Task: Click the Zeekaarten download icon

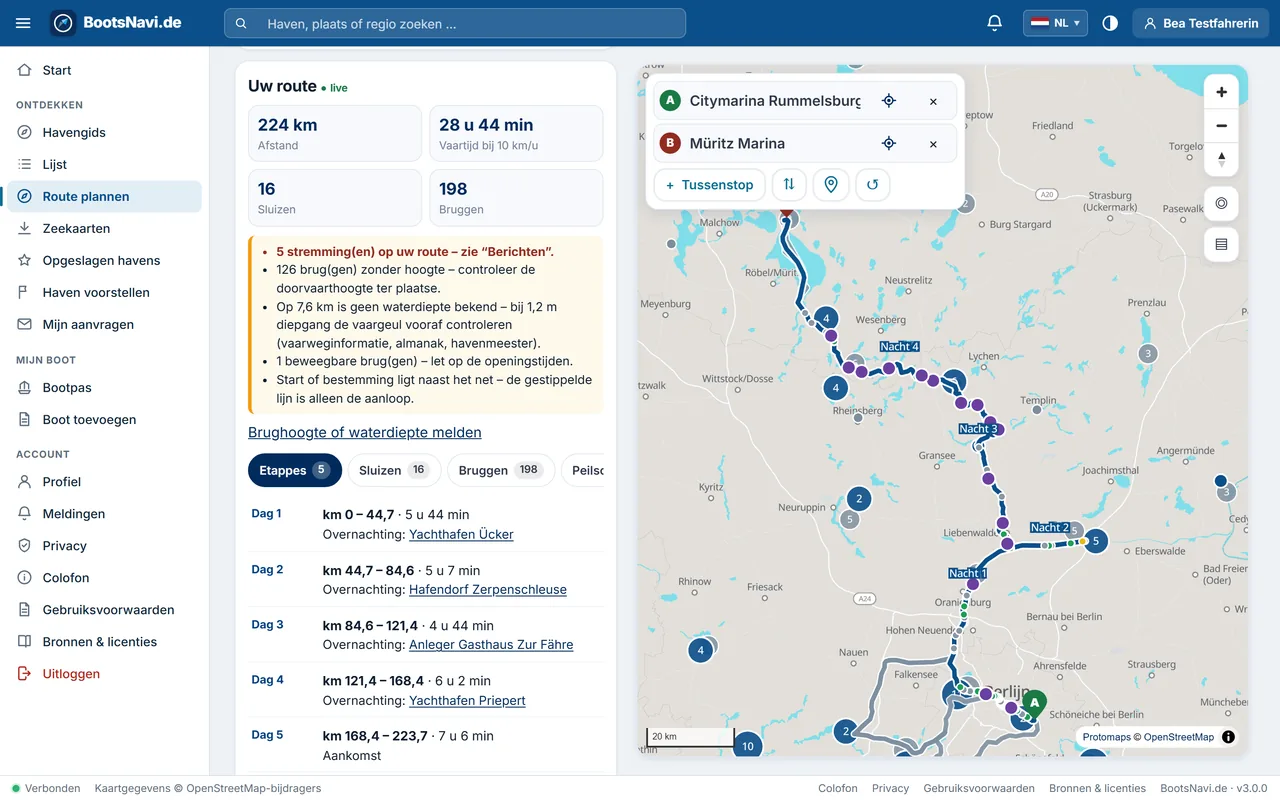Action: tap(25, 228)
